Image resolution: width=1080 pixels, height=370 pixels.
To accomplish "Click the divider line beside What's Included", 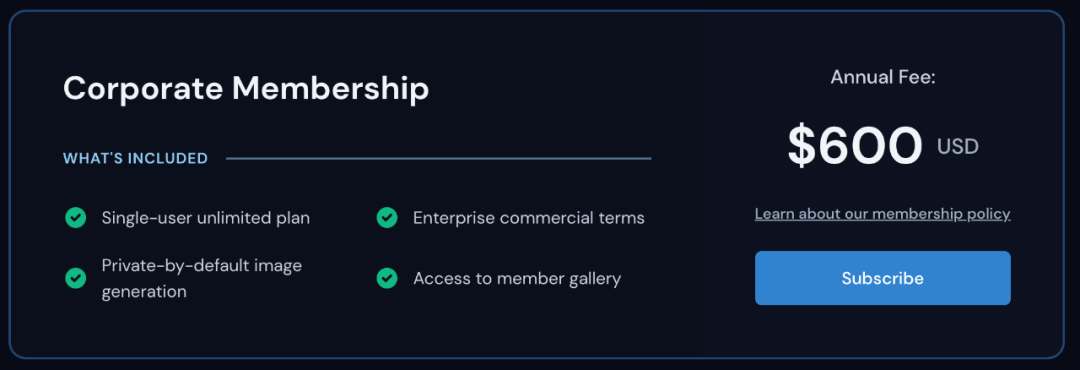I will (x=438, y=158).
